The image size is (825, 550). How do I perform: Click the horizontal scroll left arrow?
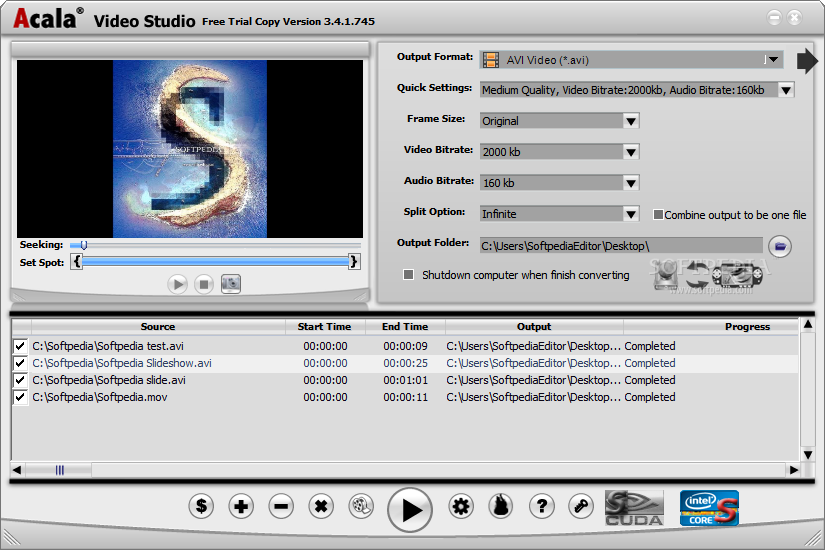[x=17, y=470]
